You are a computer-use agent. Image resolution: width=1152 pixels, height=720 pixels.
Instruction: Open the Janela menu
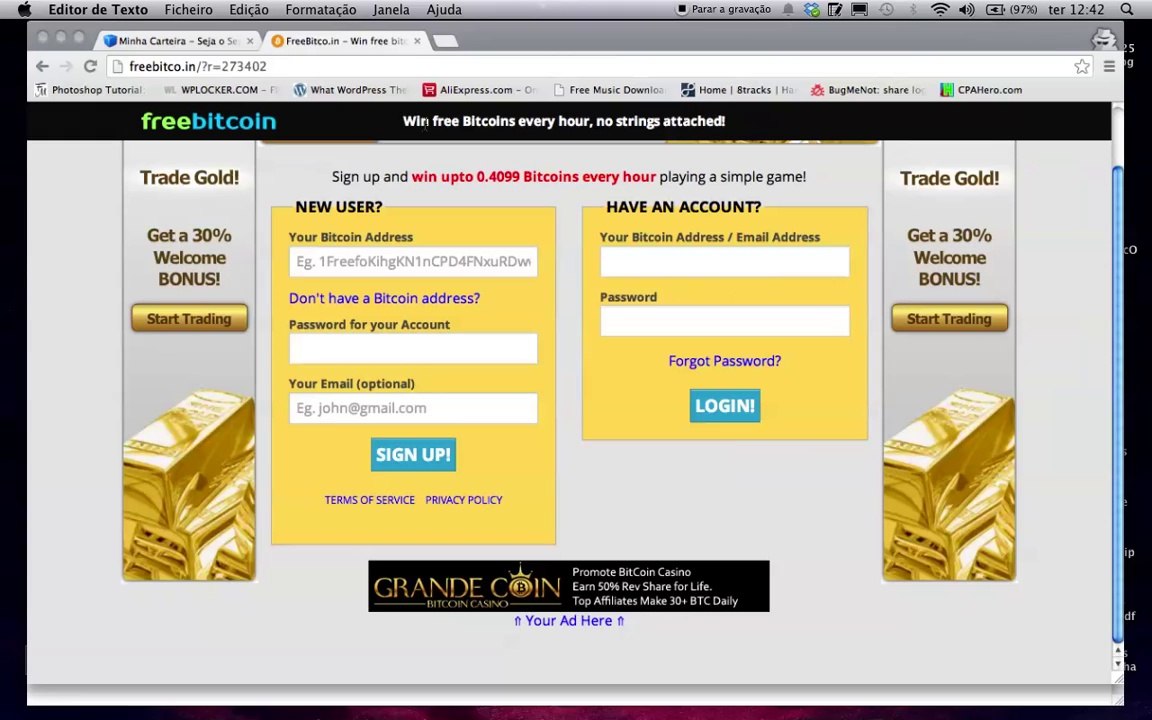(x=391, y=10)
